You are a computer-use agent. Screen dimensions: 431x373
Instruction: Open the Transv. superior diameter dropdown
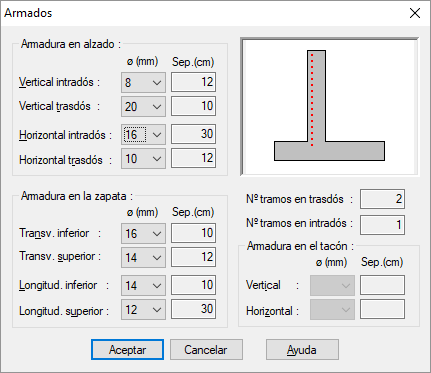[x=143, y=257]
